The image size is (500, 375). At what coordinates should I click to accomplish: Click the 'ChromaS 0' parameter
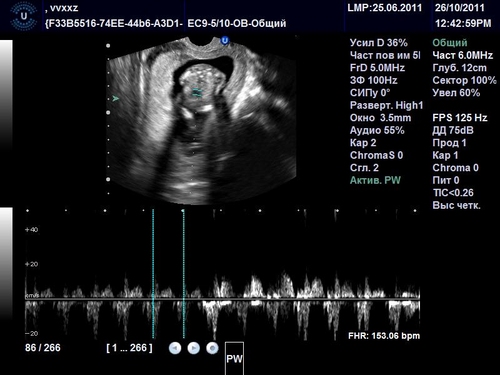(377, 155)
